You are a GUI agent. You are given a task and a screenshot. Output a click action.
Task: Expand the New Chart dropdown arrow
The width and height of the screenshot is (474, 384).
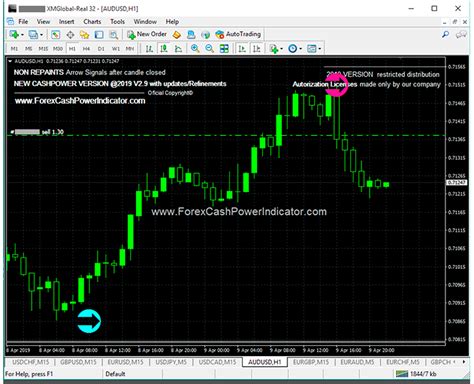(x=22, y=35)
